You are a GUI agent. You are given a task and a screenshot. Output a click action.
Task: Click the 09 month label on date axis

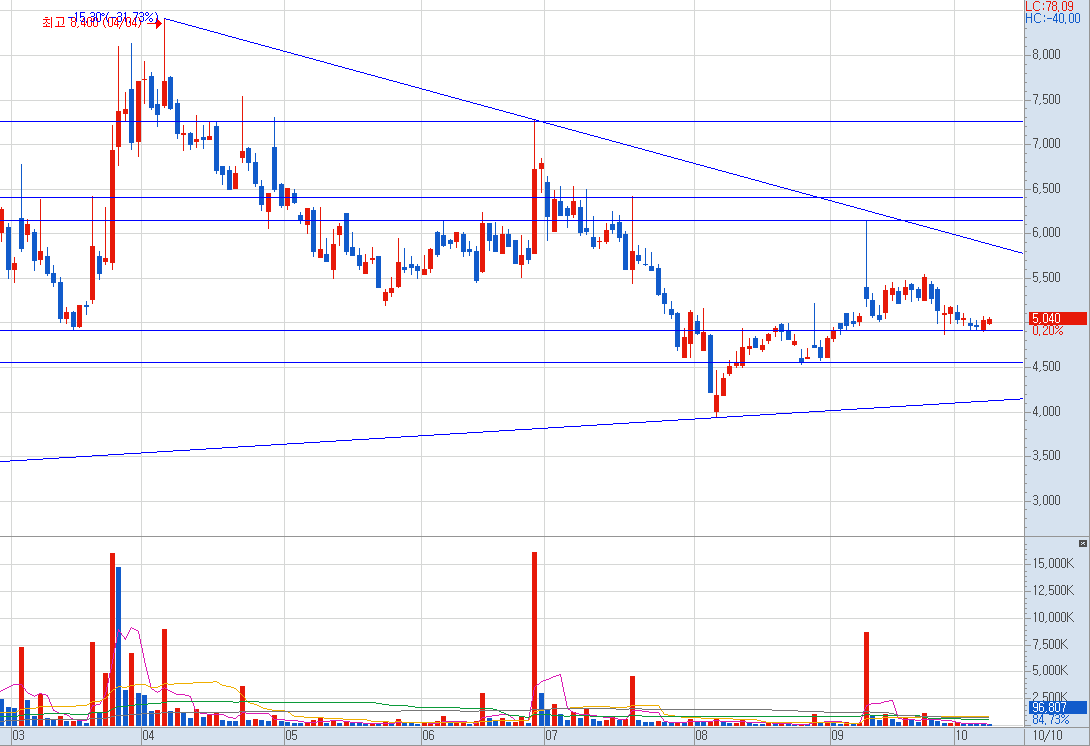pos(837,736)
